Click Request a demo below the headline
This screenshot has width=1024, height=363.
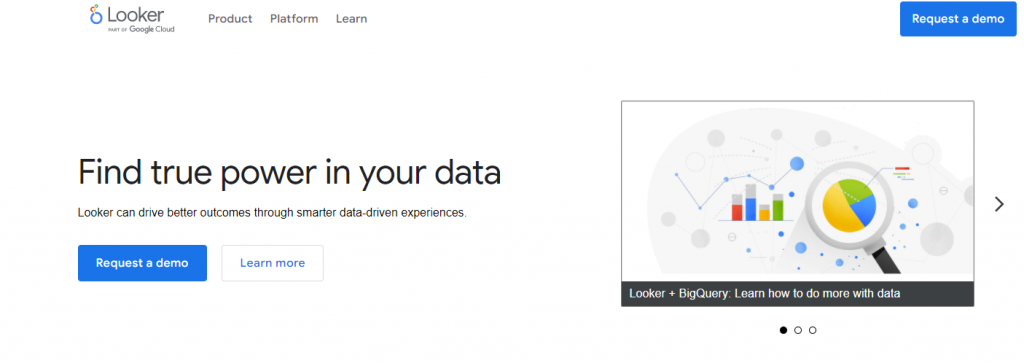(142, 263)
